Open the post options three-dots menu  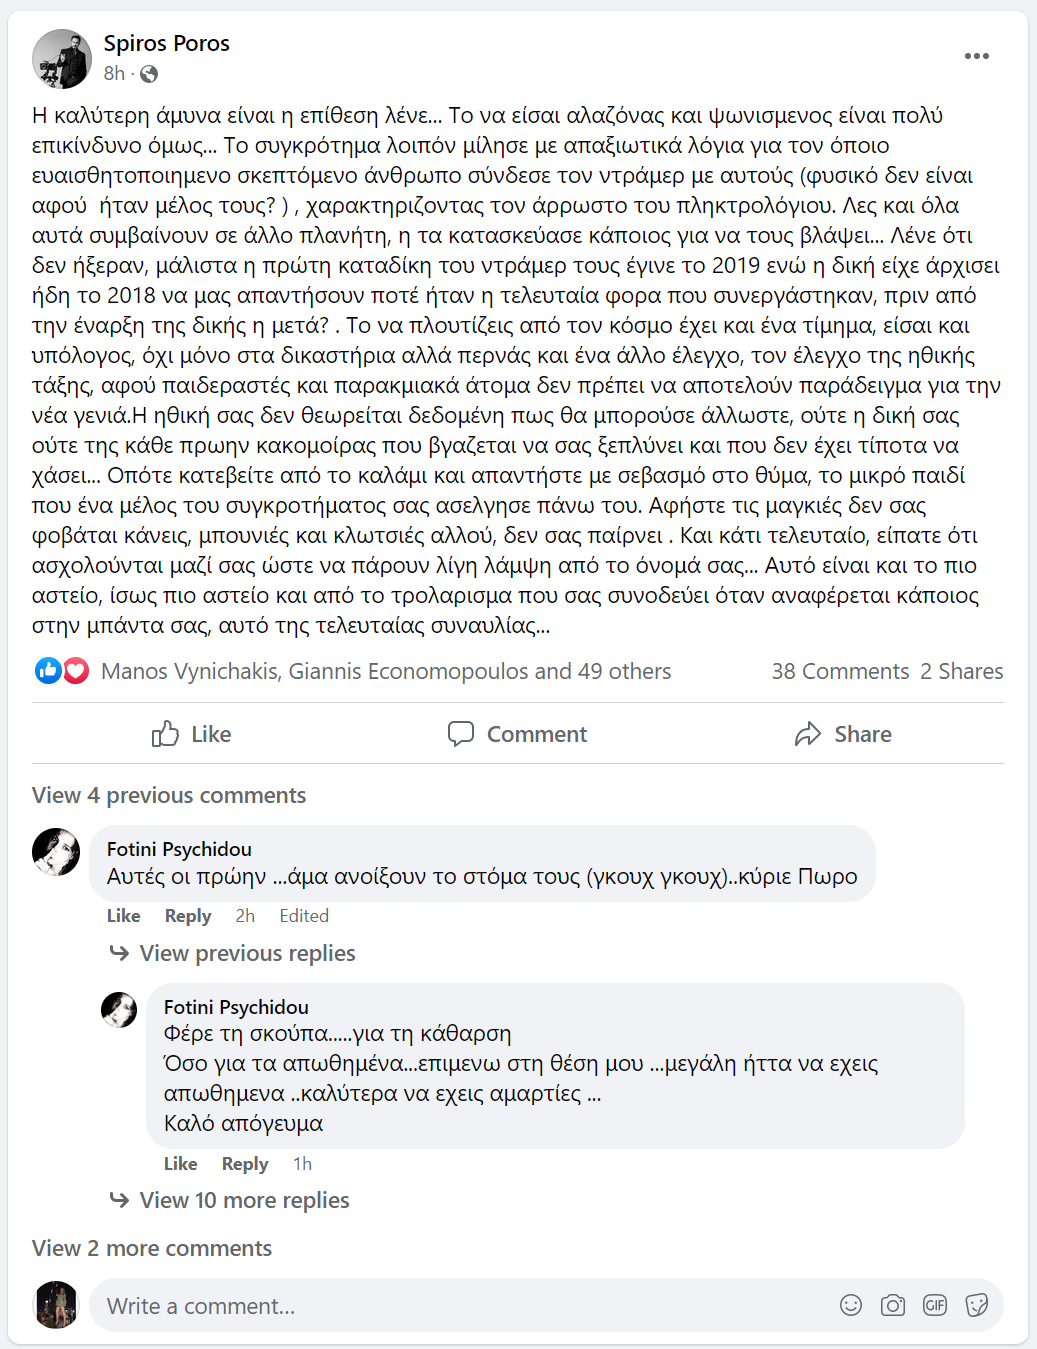tap(976, 56)
